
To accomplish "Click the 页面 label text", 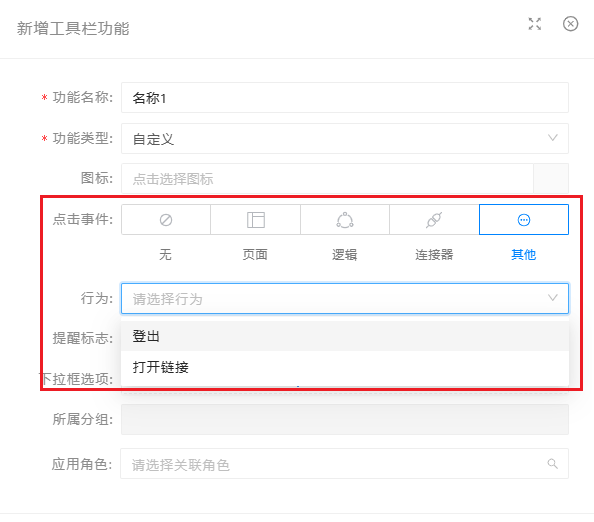I will pyautogui.click(x=255, y=255).
